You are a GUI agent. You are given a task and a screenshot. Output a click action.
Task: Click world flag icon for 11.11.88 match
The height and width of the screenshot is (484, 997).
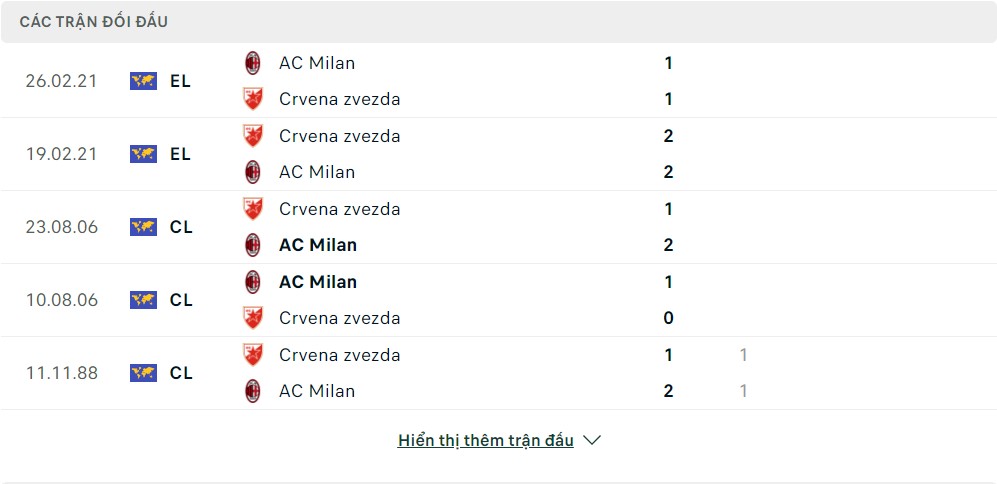tap(143, 373)
